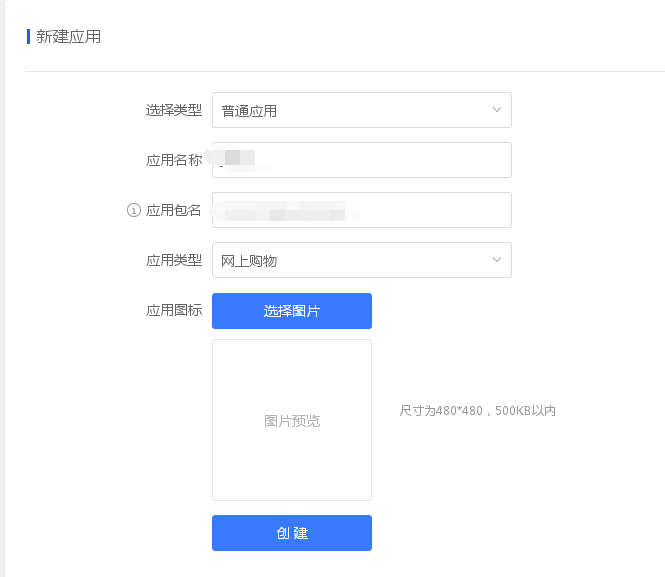Click the 新建应用 page heading
The image size is (665, 577).
coord(68,36)
